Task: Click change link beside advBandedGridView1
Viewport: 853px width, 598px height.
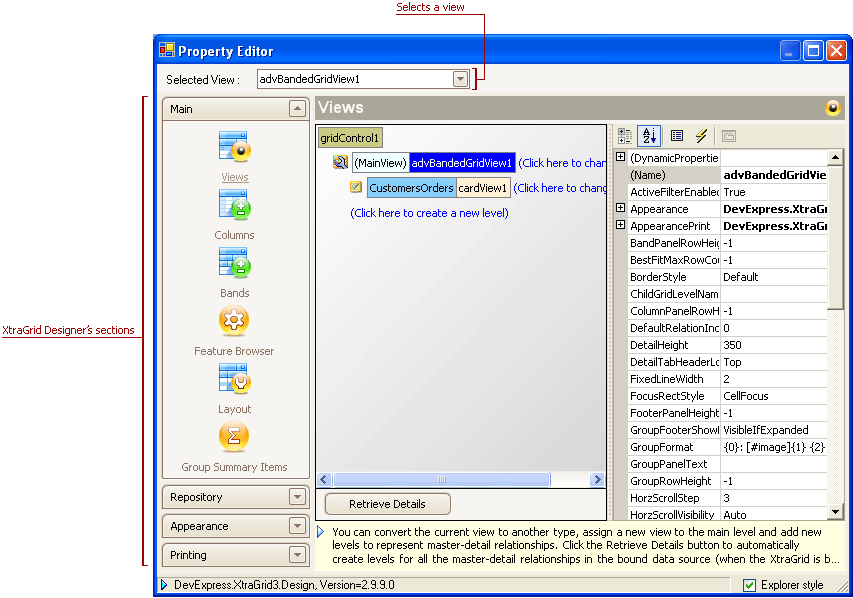Action: [562, 163]
